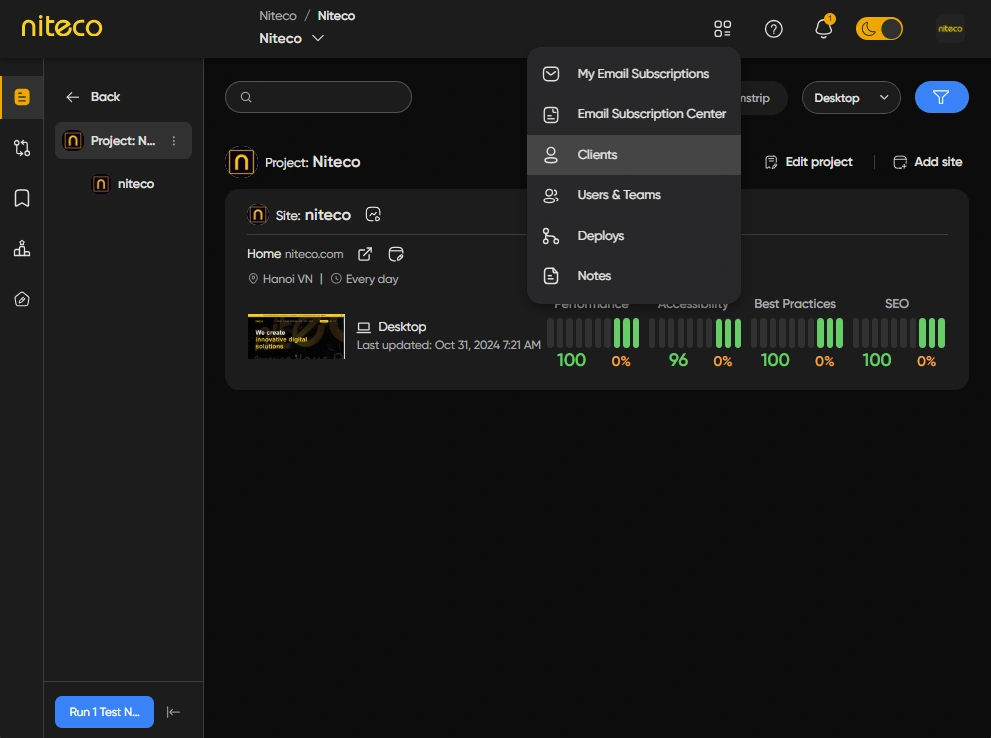Choose Email Subscription Center menu item
This screenshot has width=991, height=738.
point(634,114)
